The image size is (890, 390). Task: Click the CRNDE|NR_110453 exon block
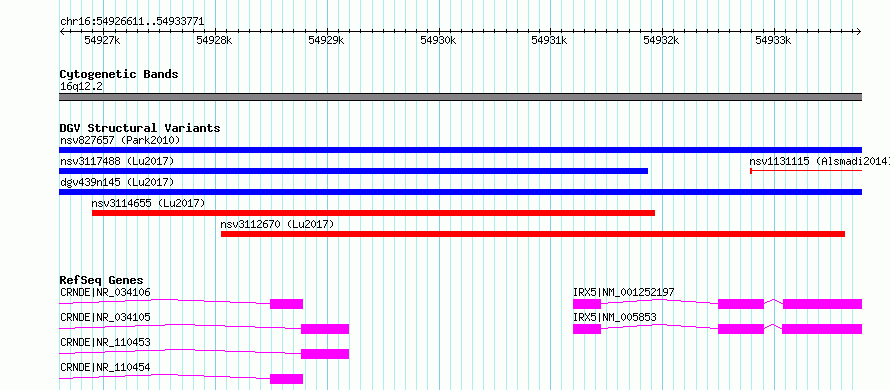325,354
